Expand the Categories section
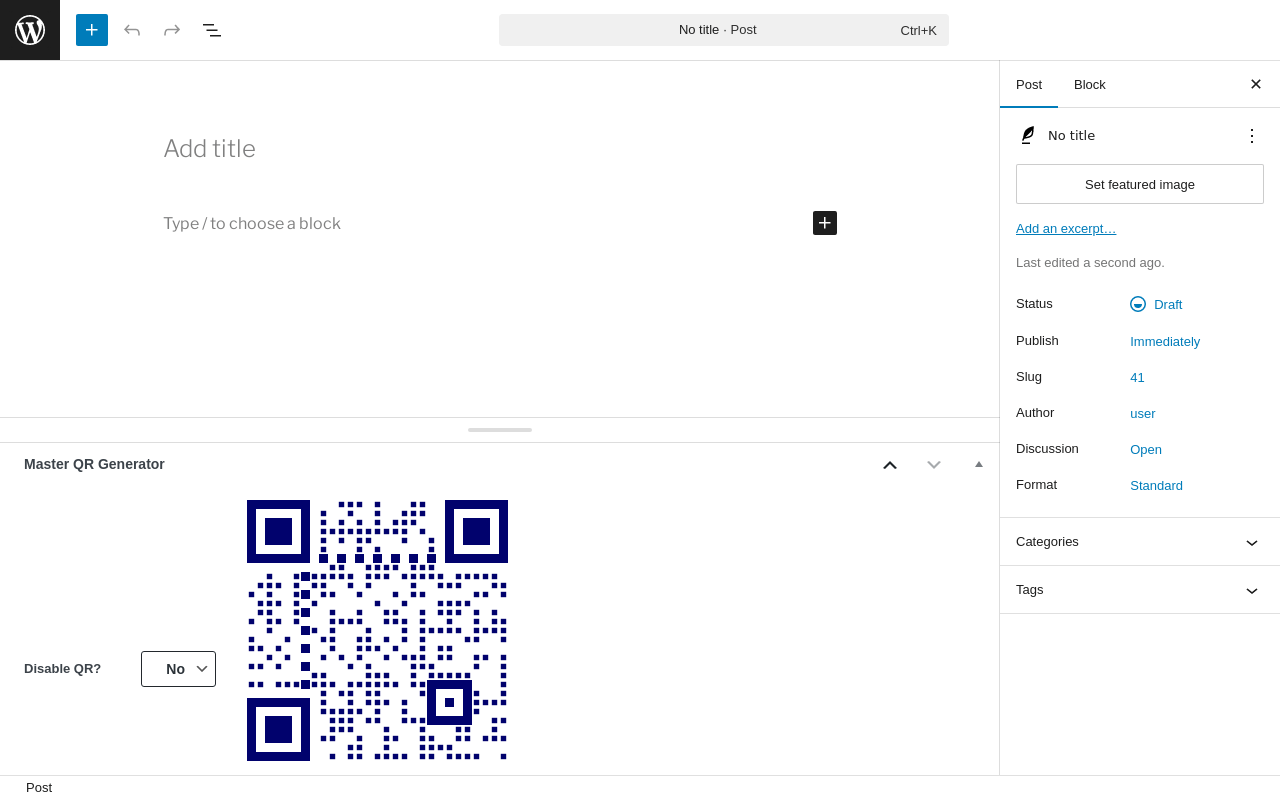 click(x=1140, y=542)
